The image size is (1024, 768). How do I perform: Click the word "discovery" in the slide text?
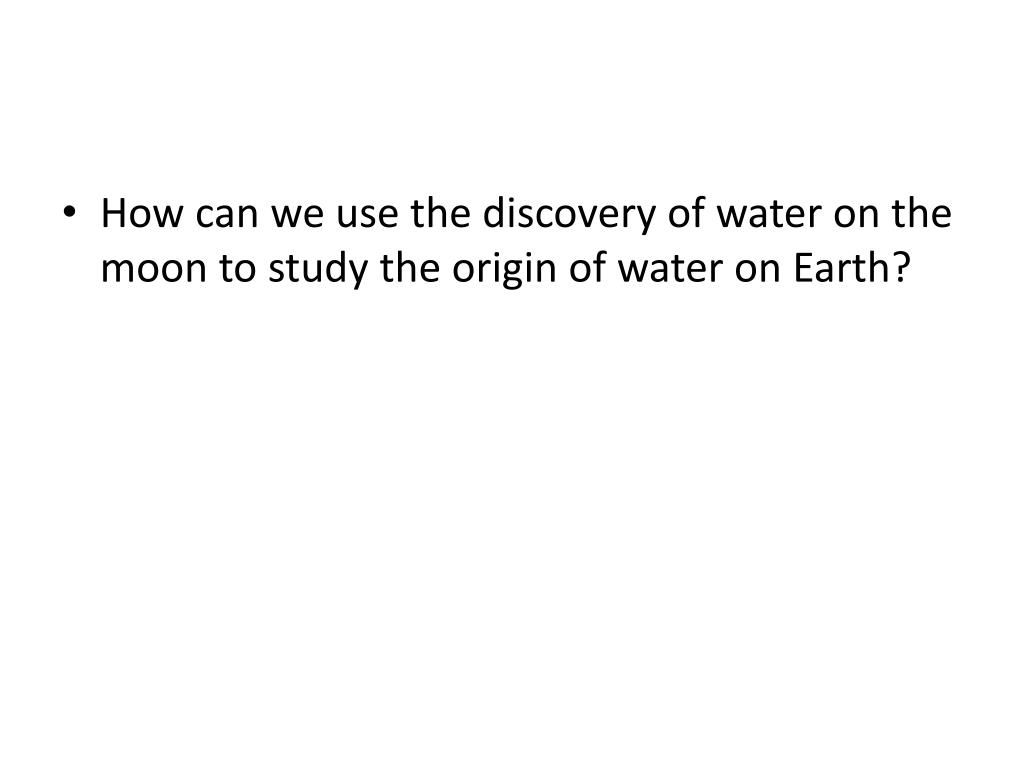tap(569, 215)
